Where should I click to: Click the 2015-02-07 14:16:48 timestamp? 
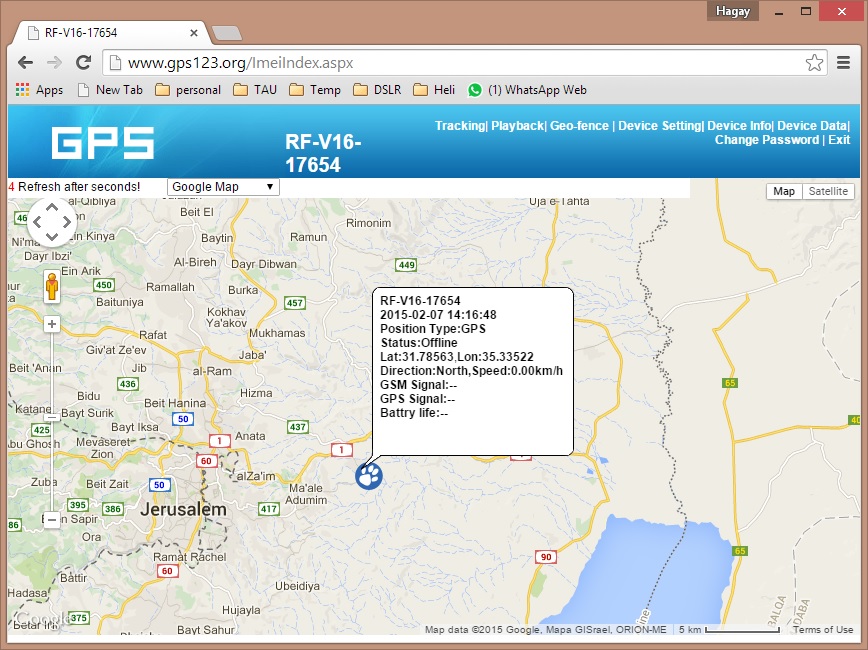(x=438, y=314)
